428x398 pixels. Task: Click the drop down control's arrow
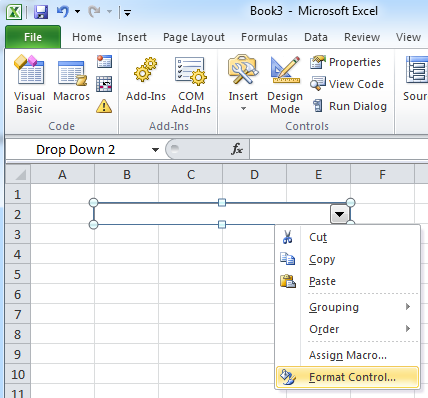point(339,214)
